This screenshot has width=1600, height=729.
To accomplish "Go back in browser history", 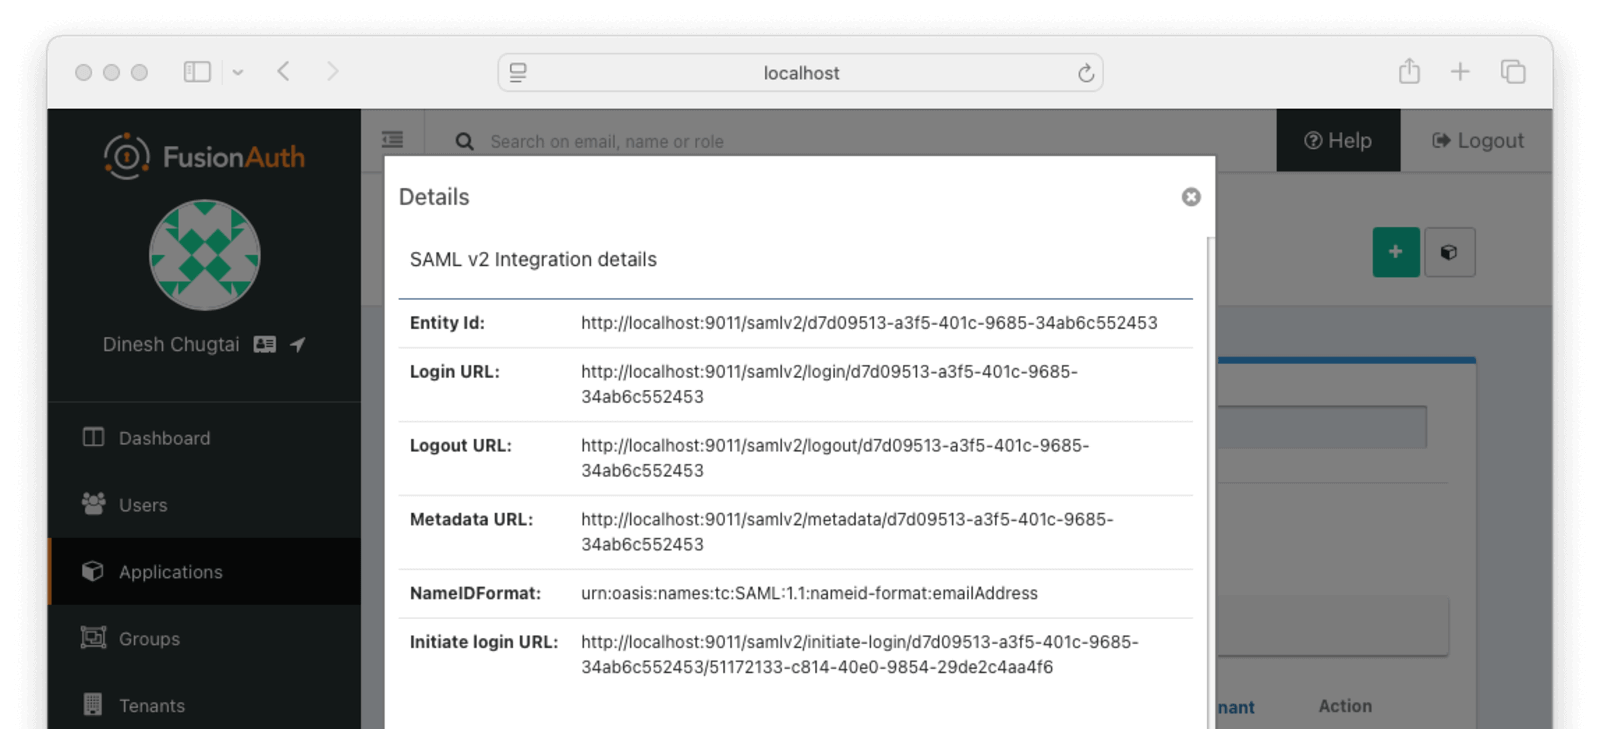I will [x=284, y=71].
